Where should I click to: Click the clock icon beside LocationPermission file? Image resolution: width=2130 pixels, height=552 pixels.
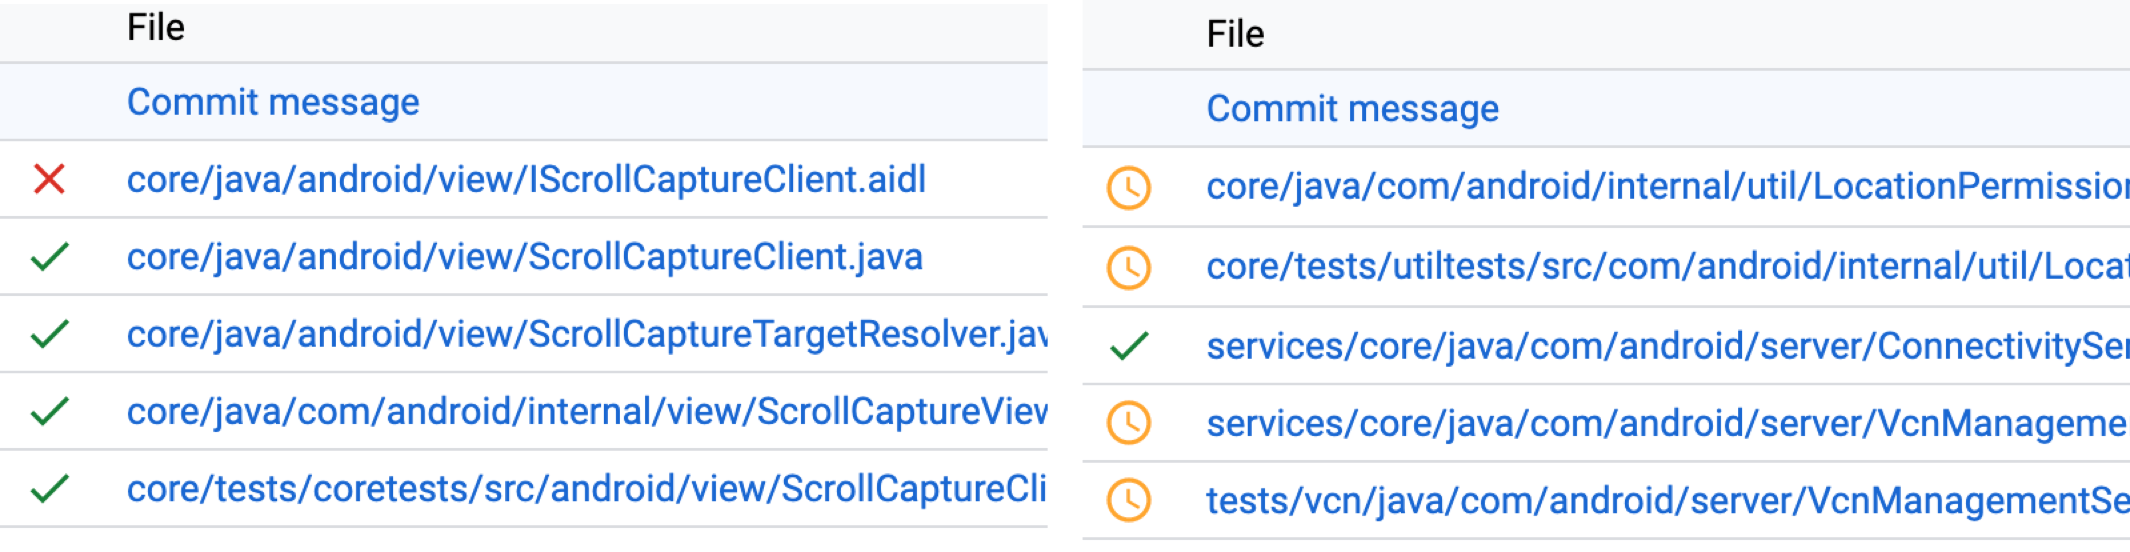click(1129, 188)
